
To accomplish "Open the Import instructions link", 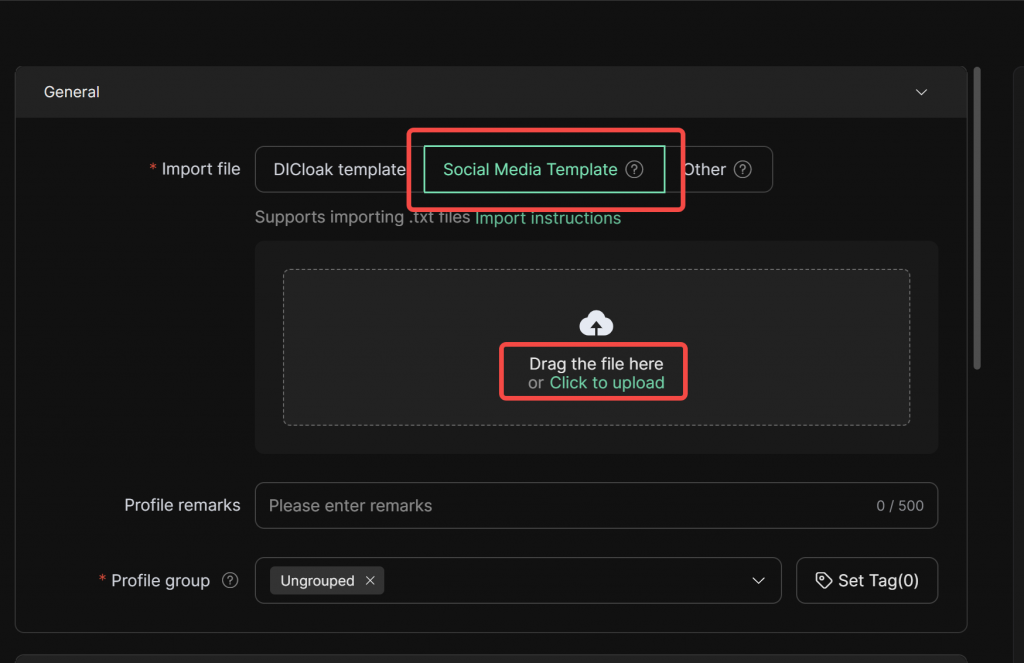I will pyautogui.click(x=548, y=218).
